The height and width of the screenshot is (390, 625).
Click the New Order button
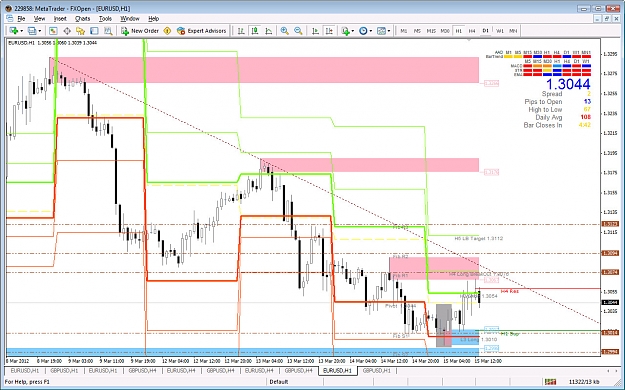click(140, 31)
